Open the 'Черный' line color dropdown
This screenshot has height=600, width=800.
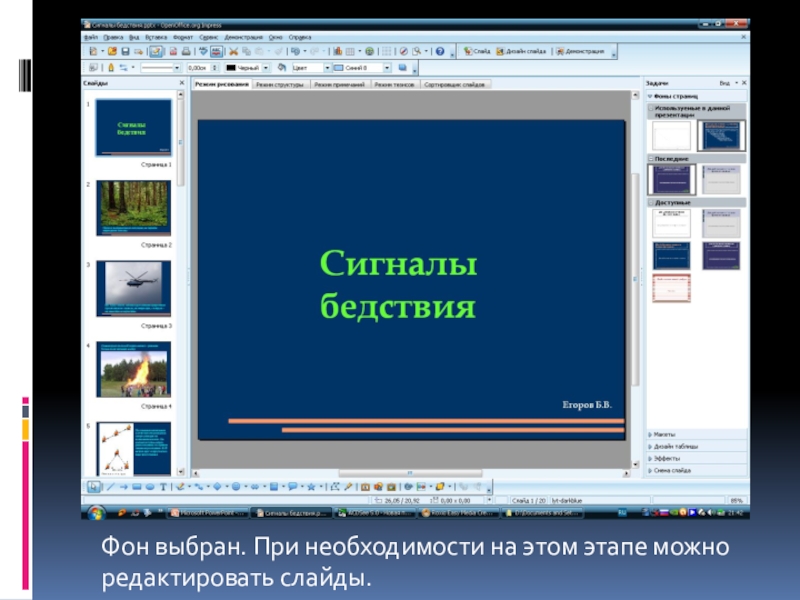coord(267,68)
